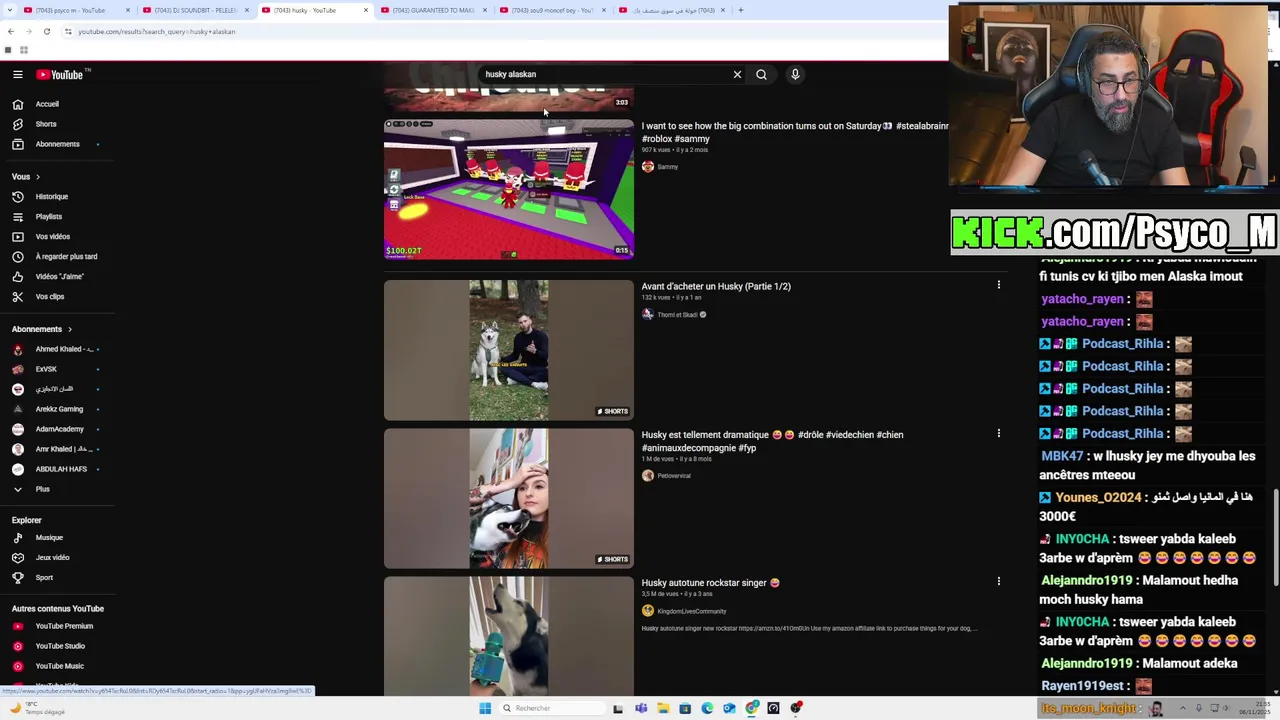Switch to the DJ SOUNDBIT - PELELE tab
This screenshot has height=720, width=1280.
194,10
